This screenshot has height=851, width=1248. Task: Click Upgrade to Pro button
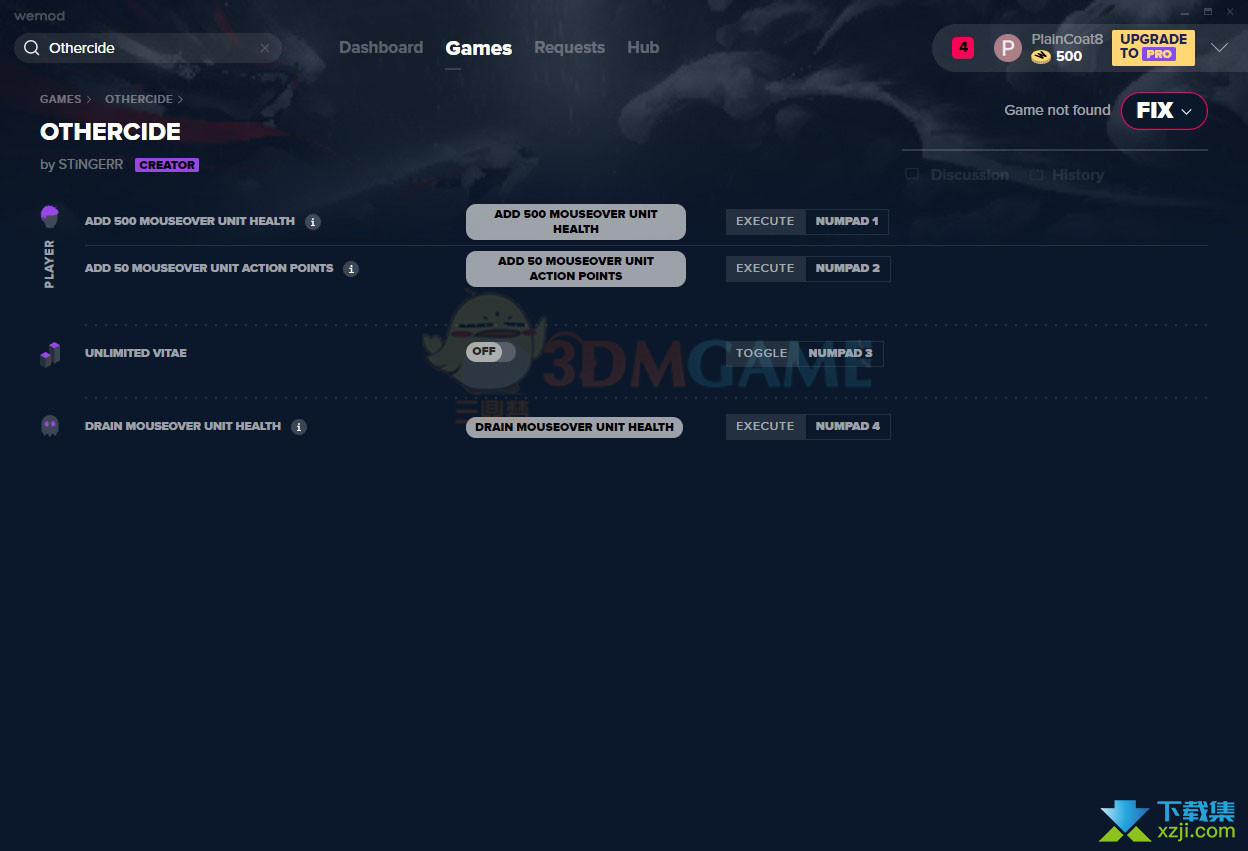[1153, 47]
